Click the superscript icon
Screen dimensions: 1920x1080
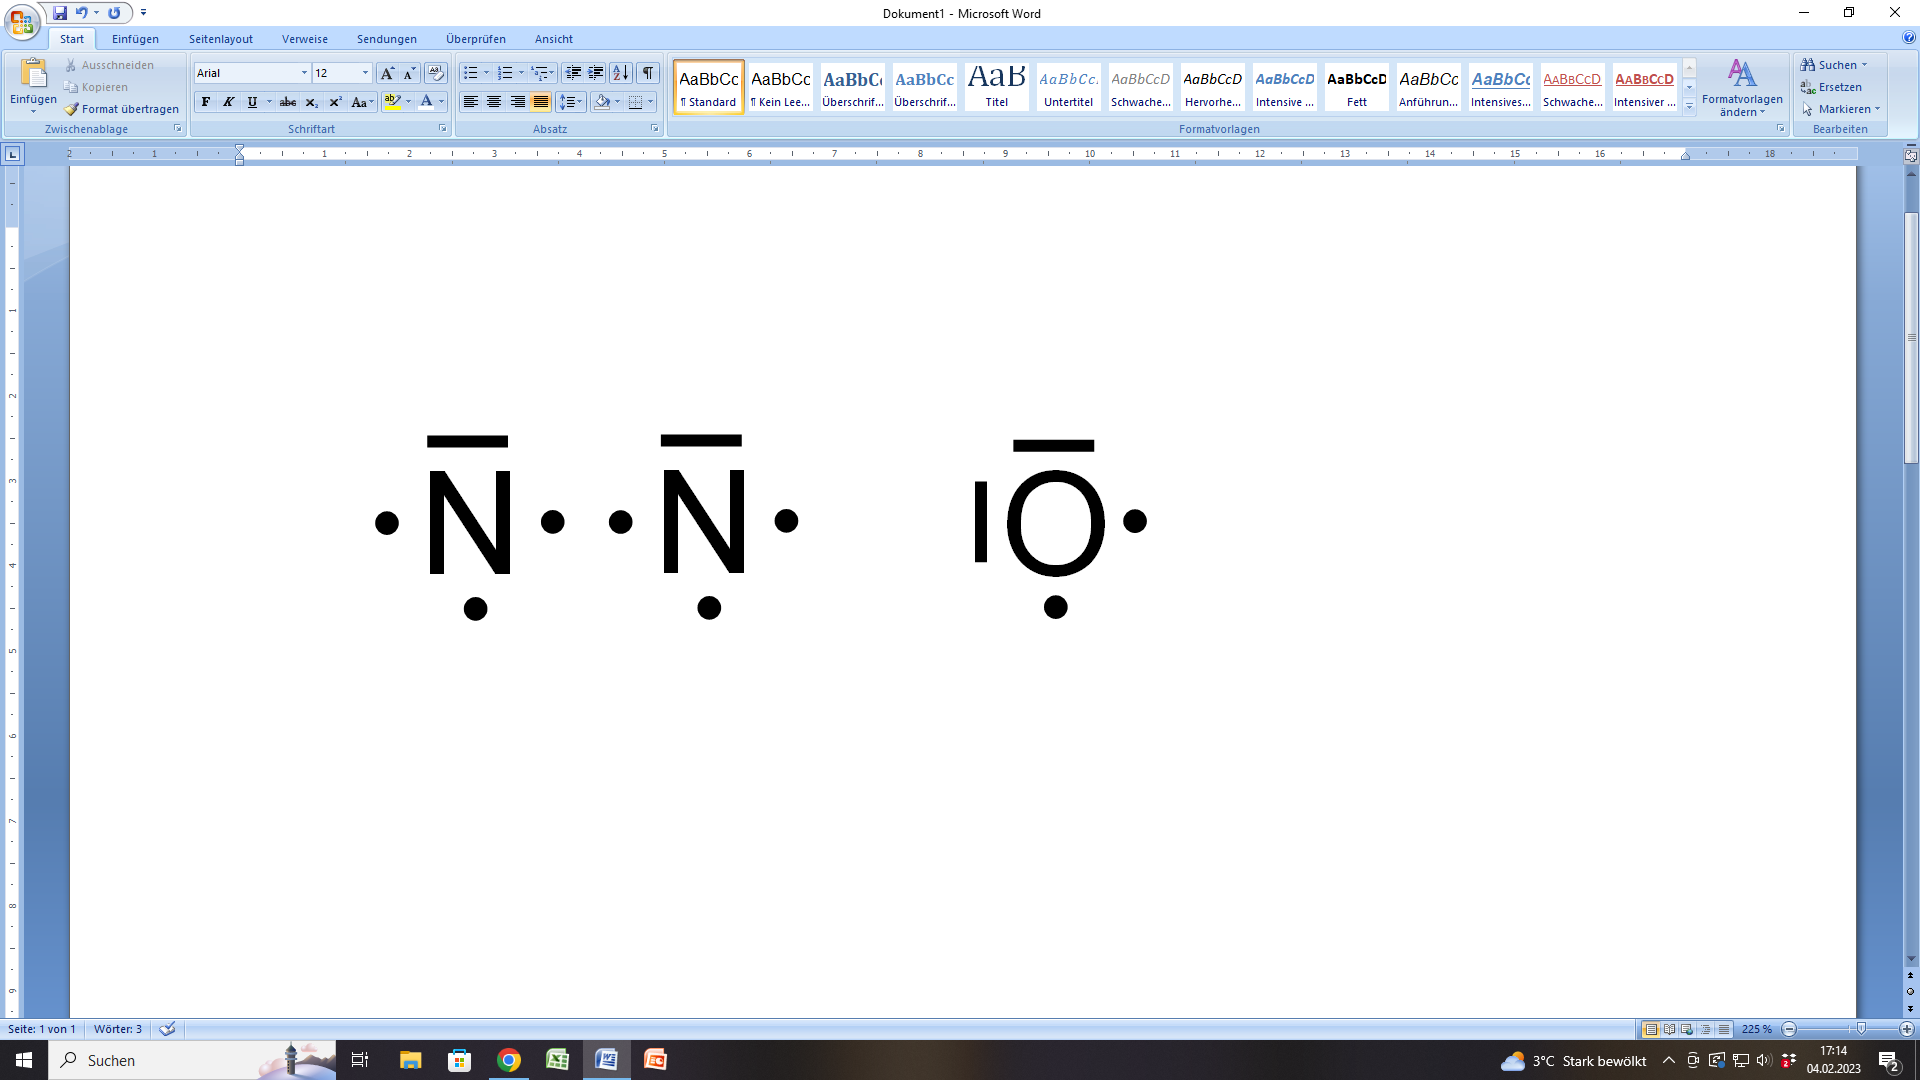335,102
